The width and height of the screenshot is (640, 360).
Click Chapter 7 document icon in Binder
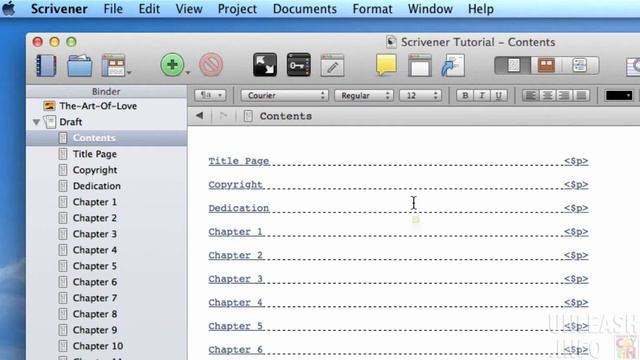(x=62, y=298)
